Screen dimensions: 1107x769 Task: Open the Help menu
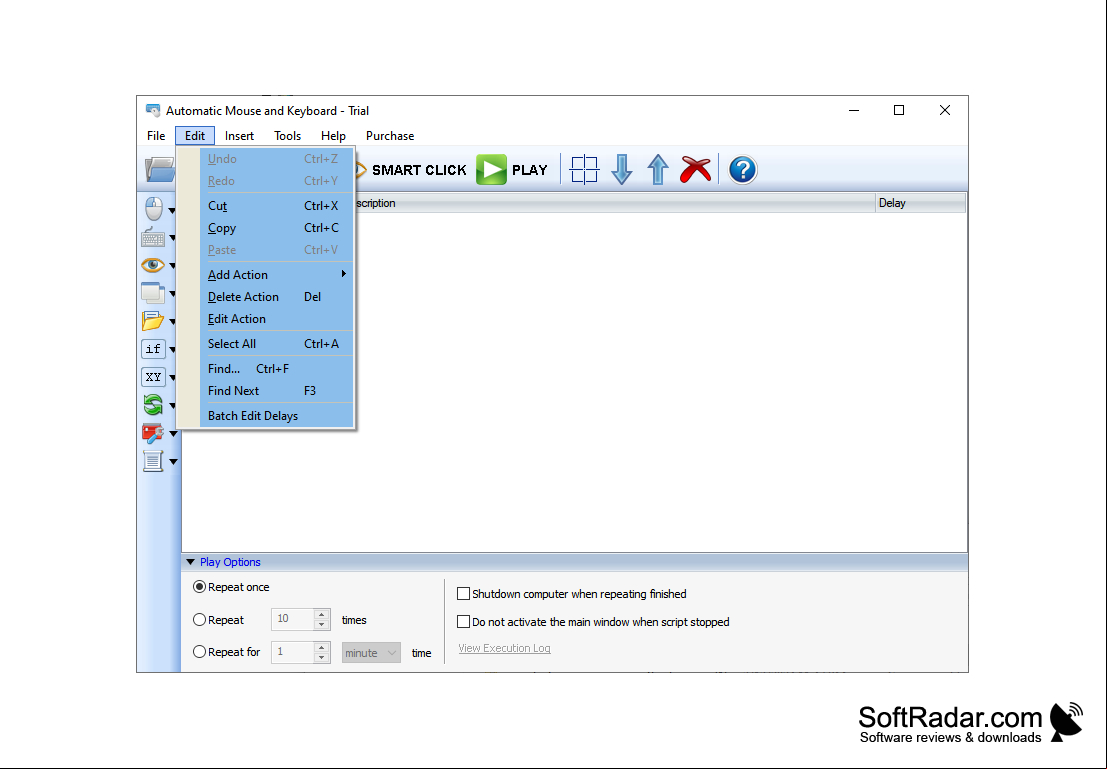pyautogui.click(x=333, y=136)
